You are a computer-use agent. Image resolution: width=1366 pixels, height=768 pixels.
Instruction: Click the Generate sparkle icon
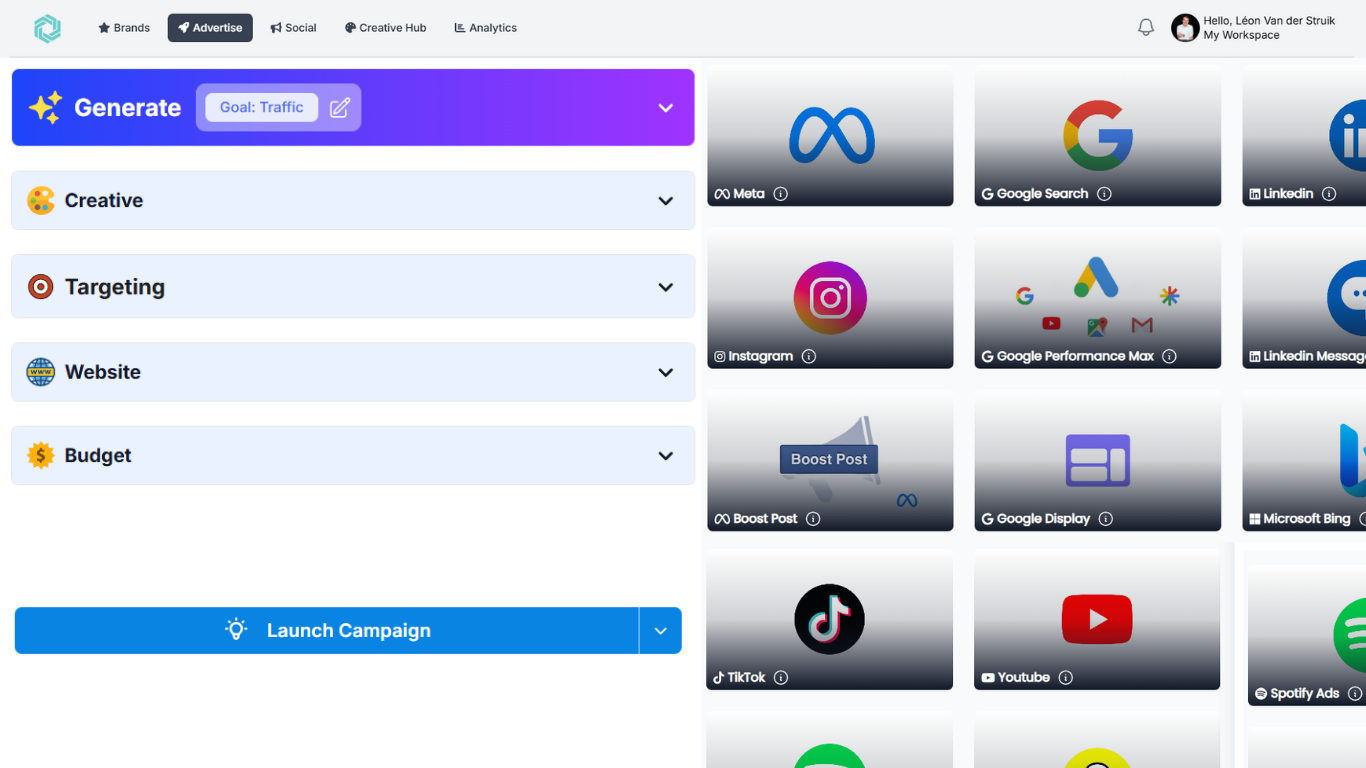(x=45, y=107)
